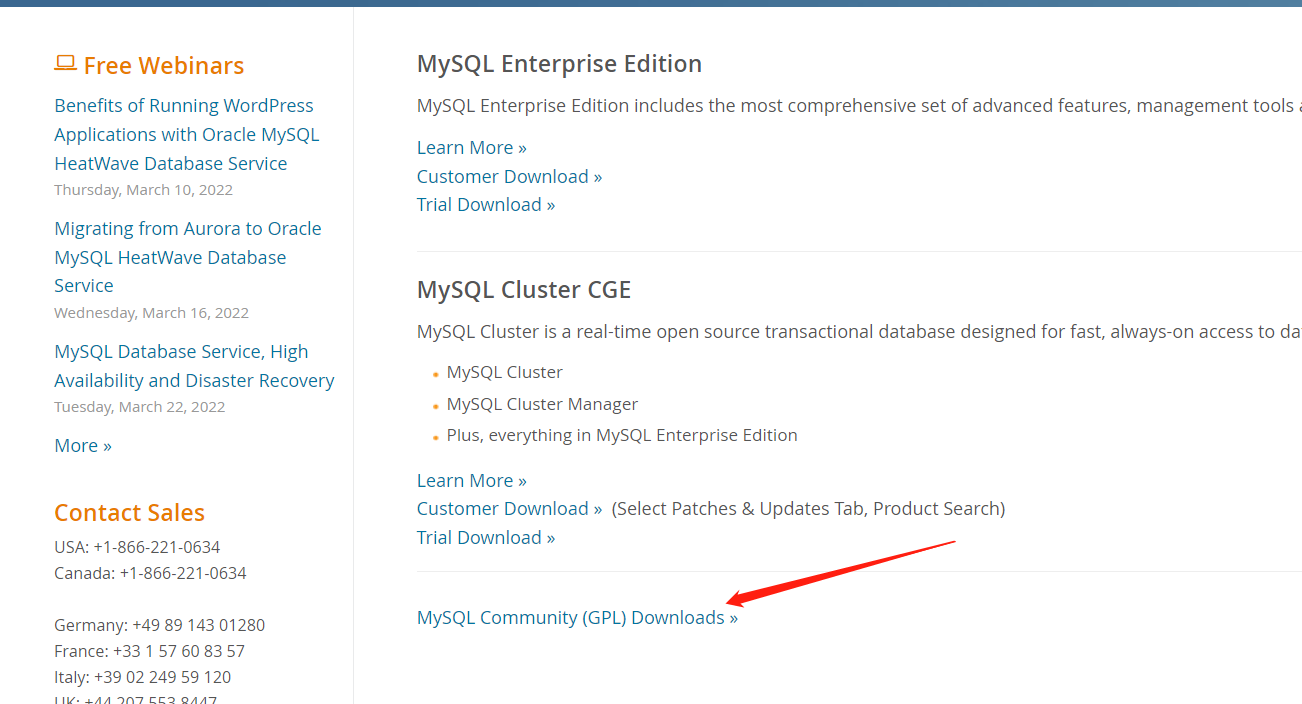Click the MySQL Cluster CGE heading

click(x=523, y=290)
